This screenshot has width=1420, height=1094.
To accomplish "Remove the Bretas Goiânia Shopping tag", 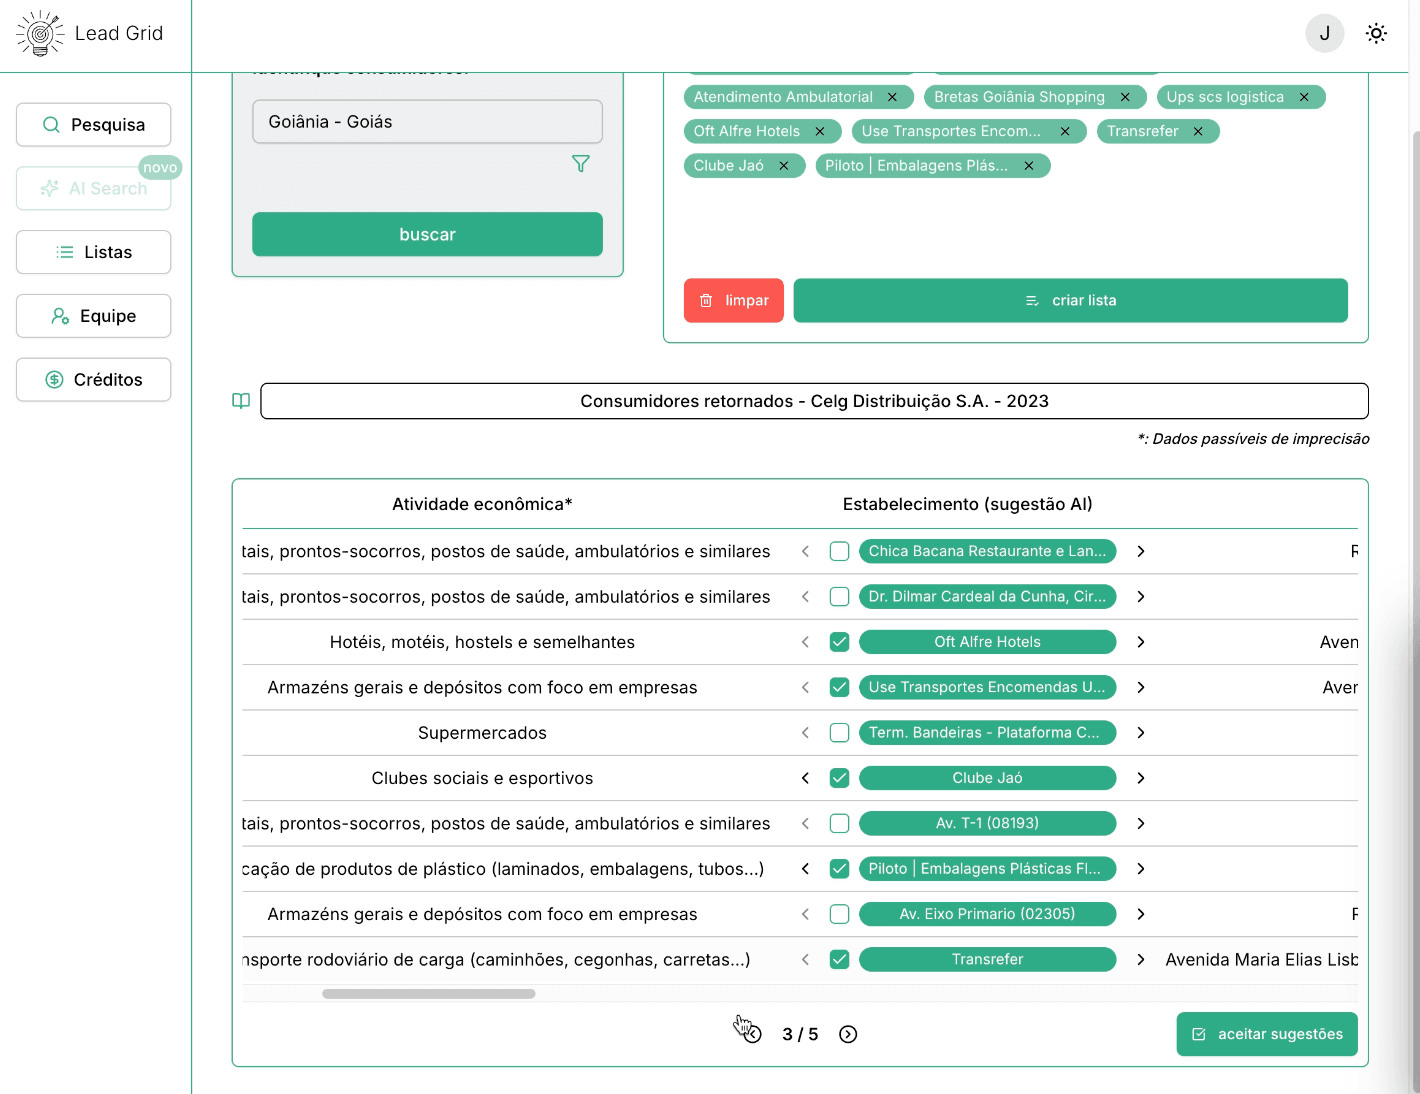I will click(x=1125, y=97).
